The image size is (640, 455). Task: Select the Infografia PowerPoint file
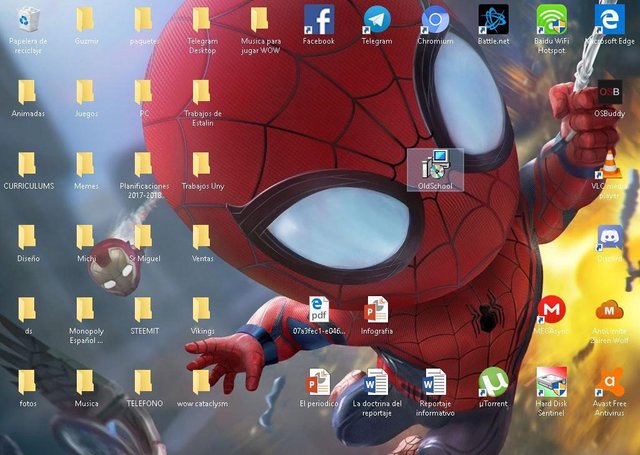pyautogui.click(x=376, y=310)
